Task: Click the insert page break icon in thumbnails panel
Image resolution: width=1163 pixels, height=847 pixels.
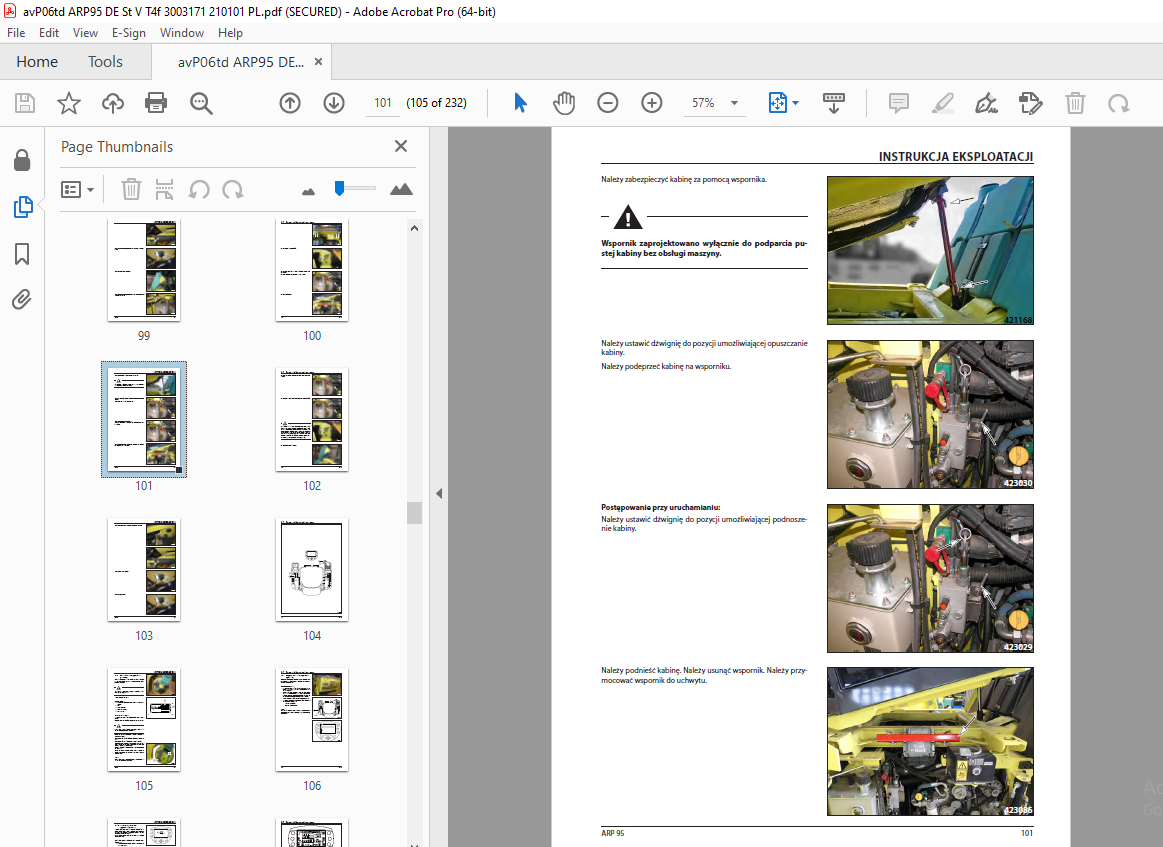Action: click(x=165, y=190)
